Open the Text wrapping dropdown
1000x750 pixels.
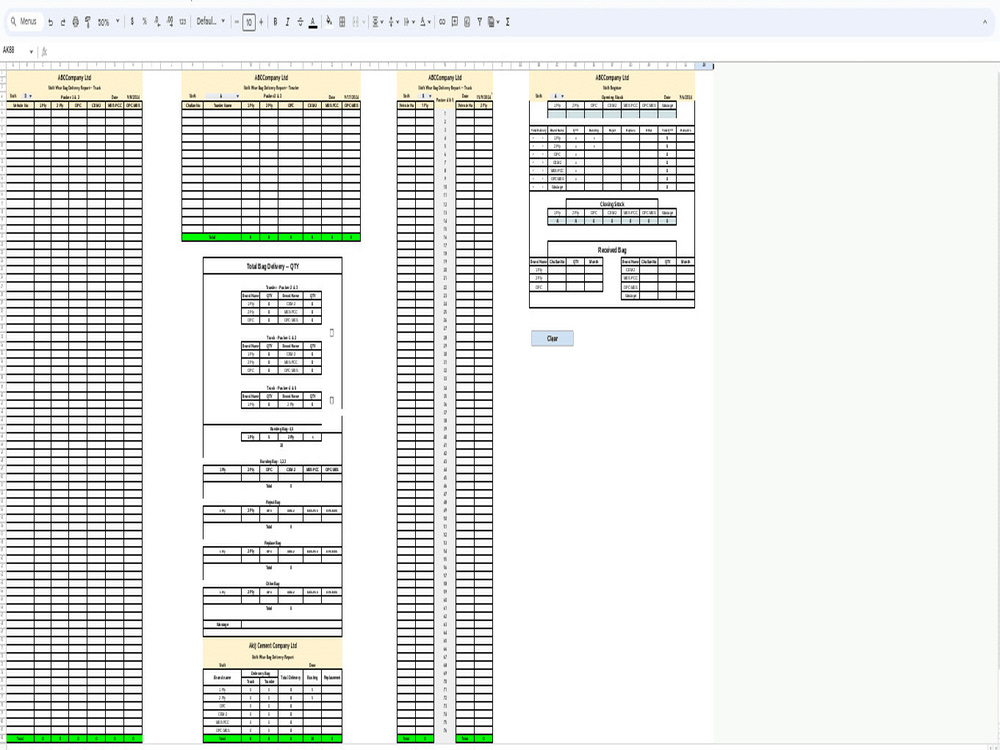pos(409,22)
